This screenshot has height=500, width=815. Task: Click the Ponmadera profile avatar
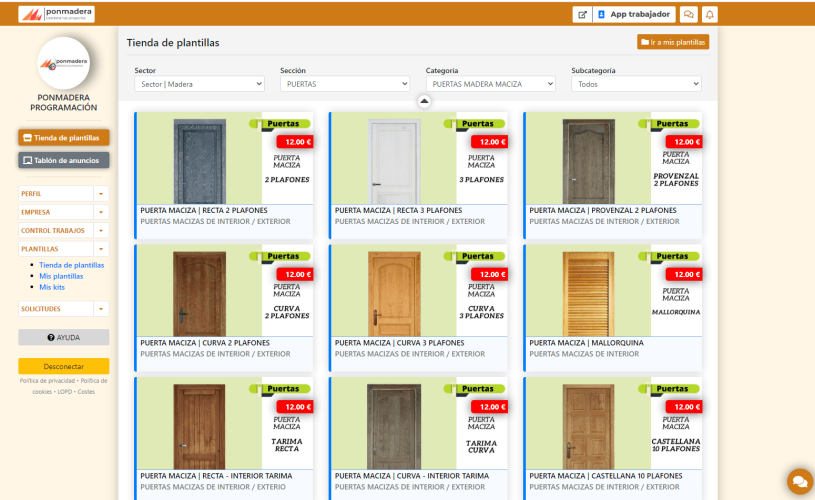63,63
